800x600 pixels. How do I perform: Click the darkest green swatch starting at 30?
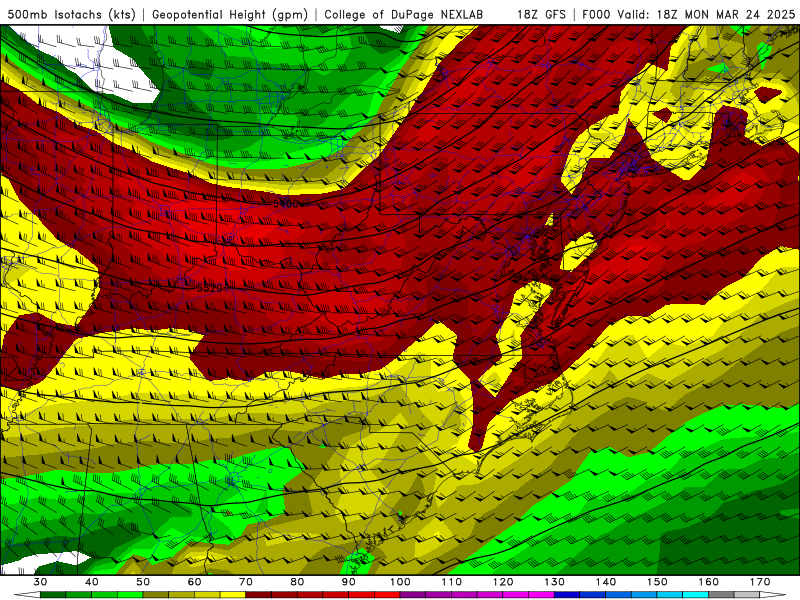pos(53,594)
